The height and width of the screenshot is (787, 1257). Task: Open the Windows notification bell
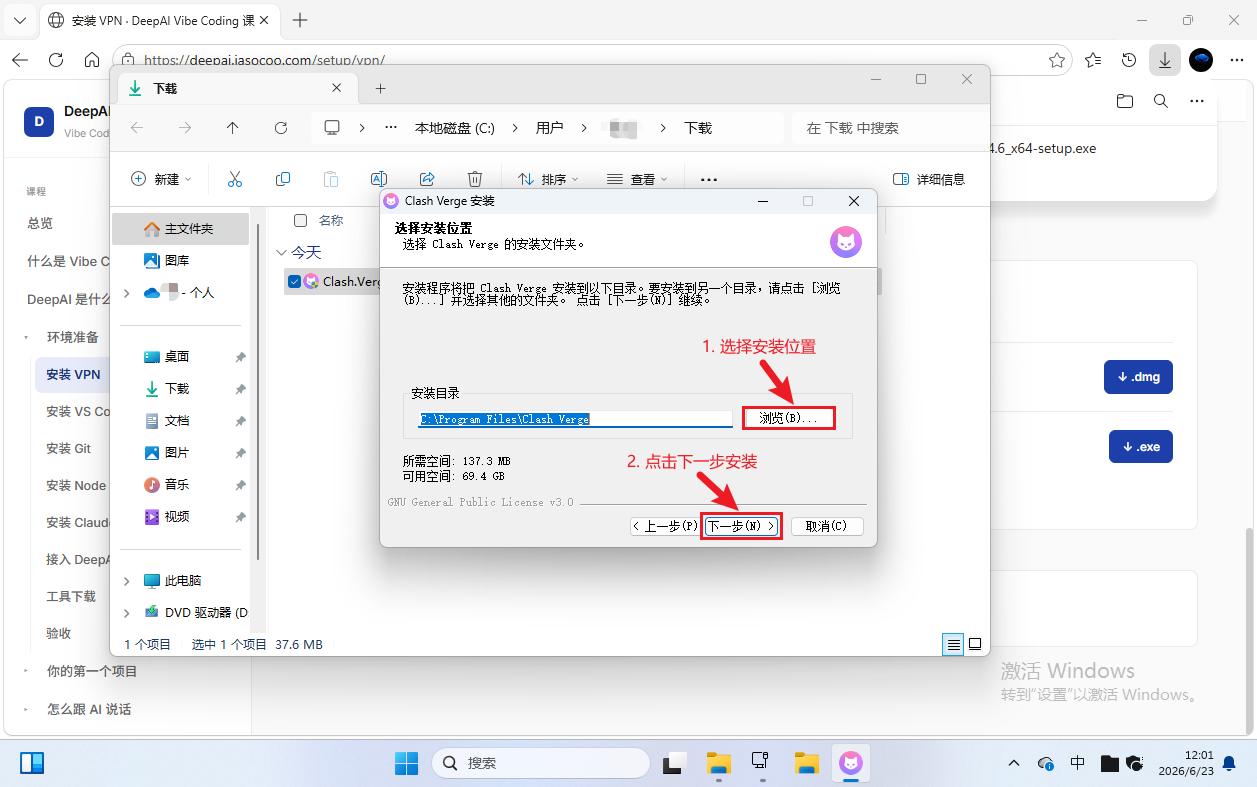tap(1229, 763)
